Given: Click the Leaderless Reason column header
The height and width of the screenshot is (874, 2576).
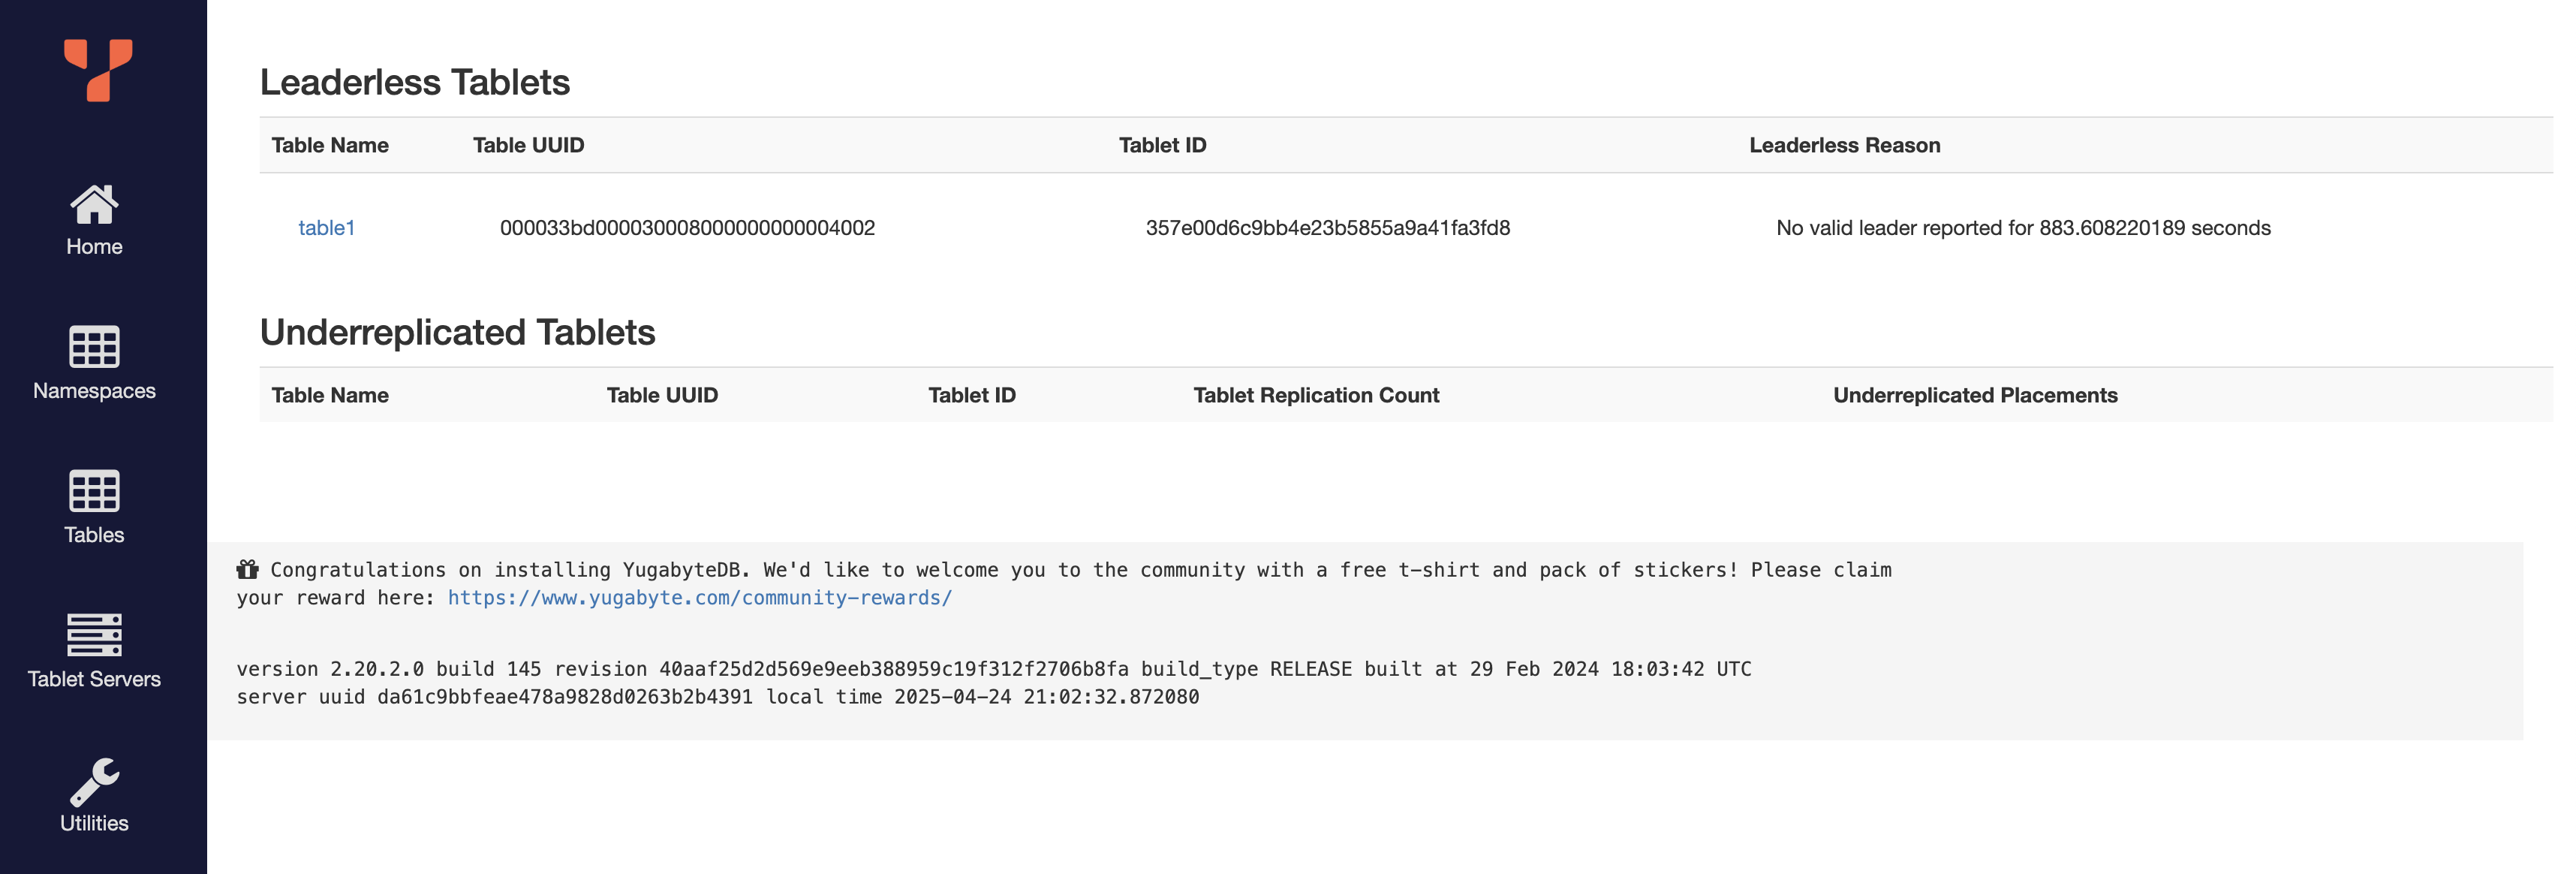Looking at the screenshot, I should point(1845,145).
